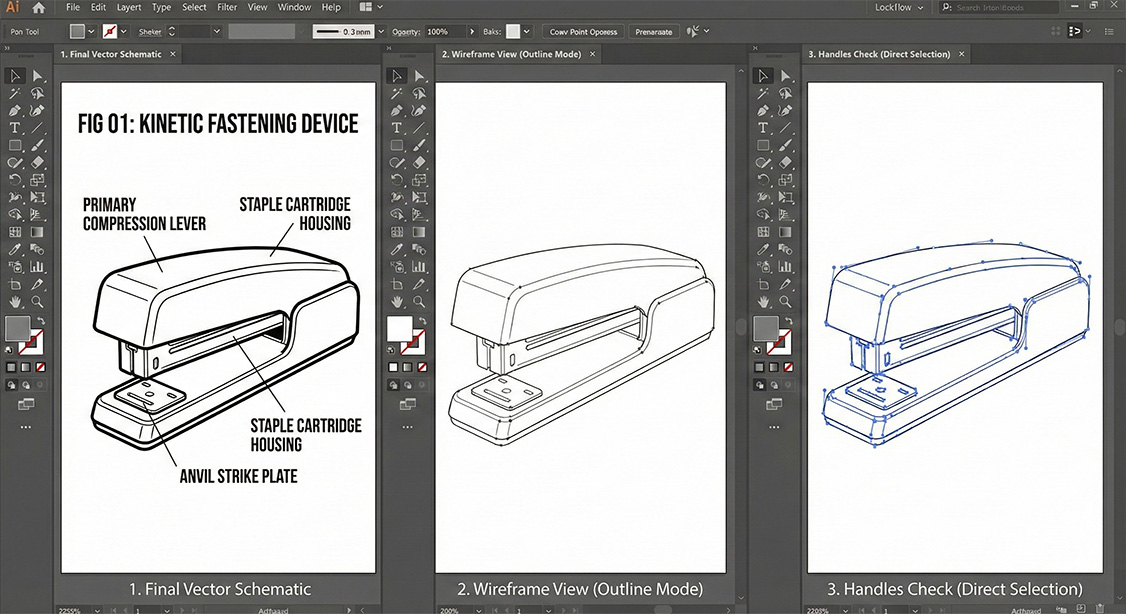Select the Hand tool in left toolbar
1126x614 pixels.
coord(15,301)
